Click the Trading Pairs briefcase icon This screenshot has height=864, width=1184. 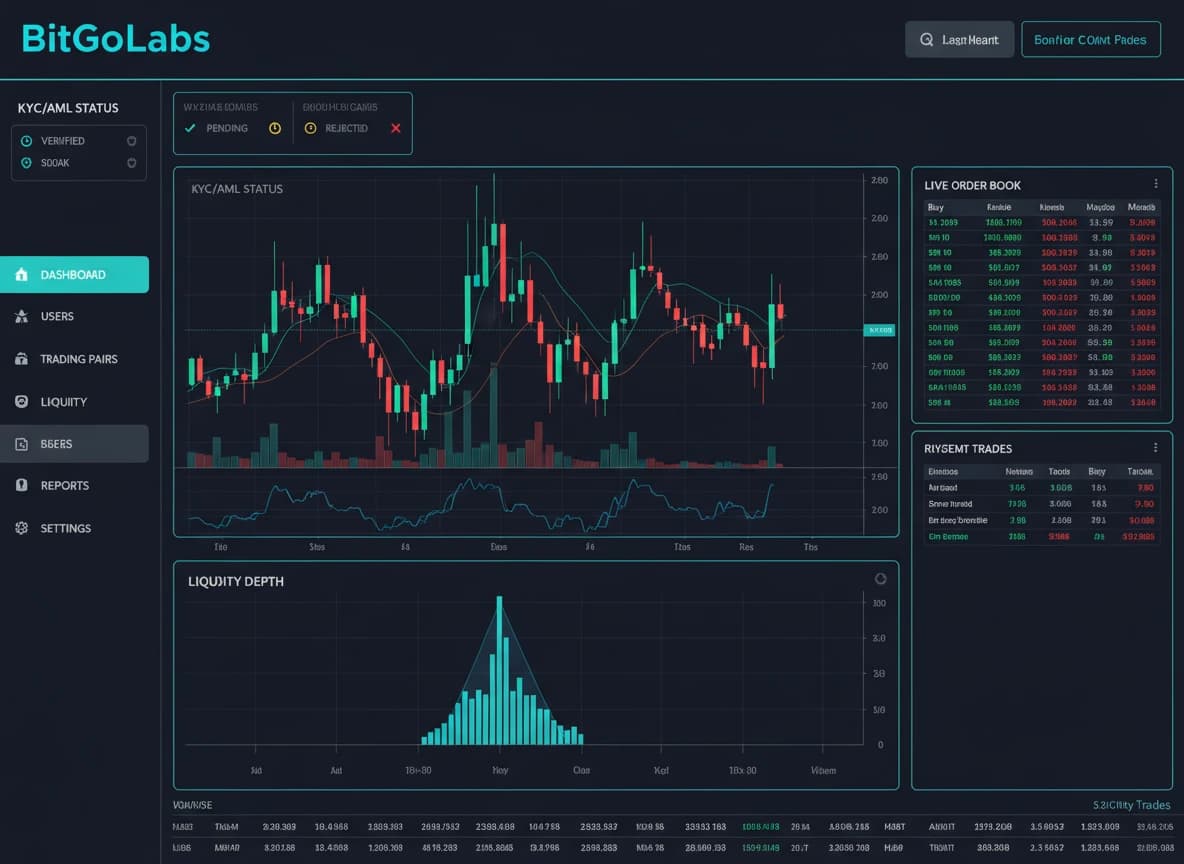21,359
